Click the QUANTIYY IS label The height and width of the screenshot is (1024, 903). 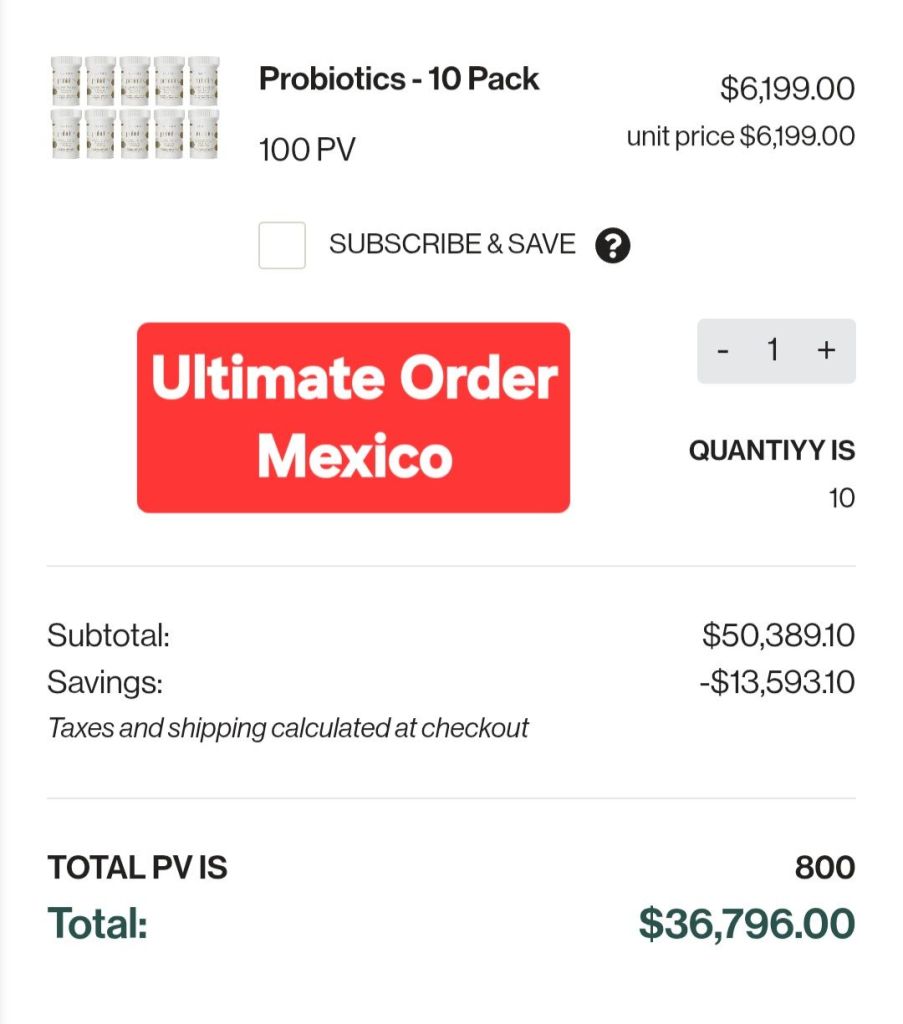(771, 451)
